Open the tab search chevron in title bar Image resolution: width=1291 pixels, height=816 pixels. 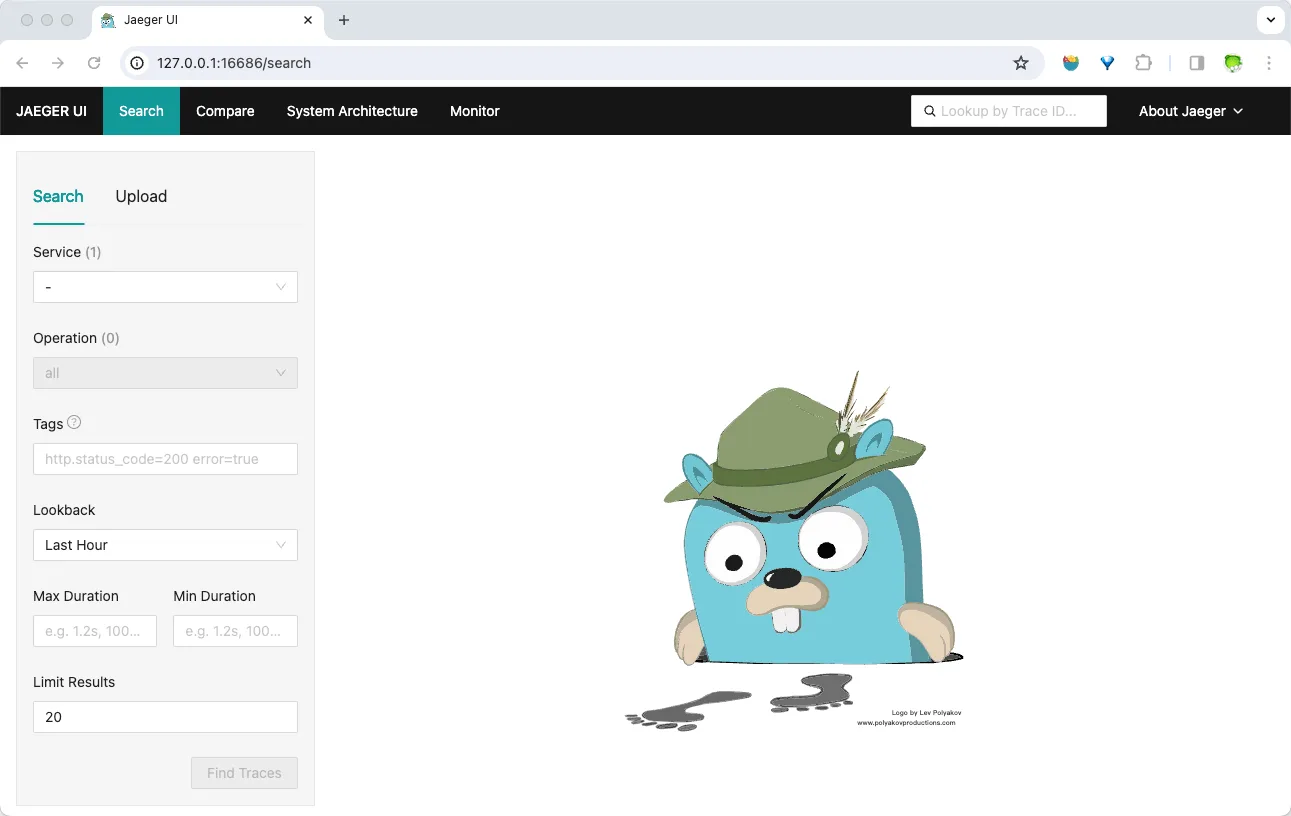coord(1270,20)
